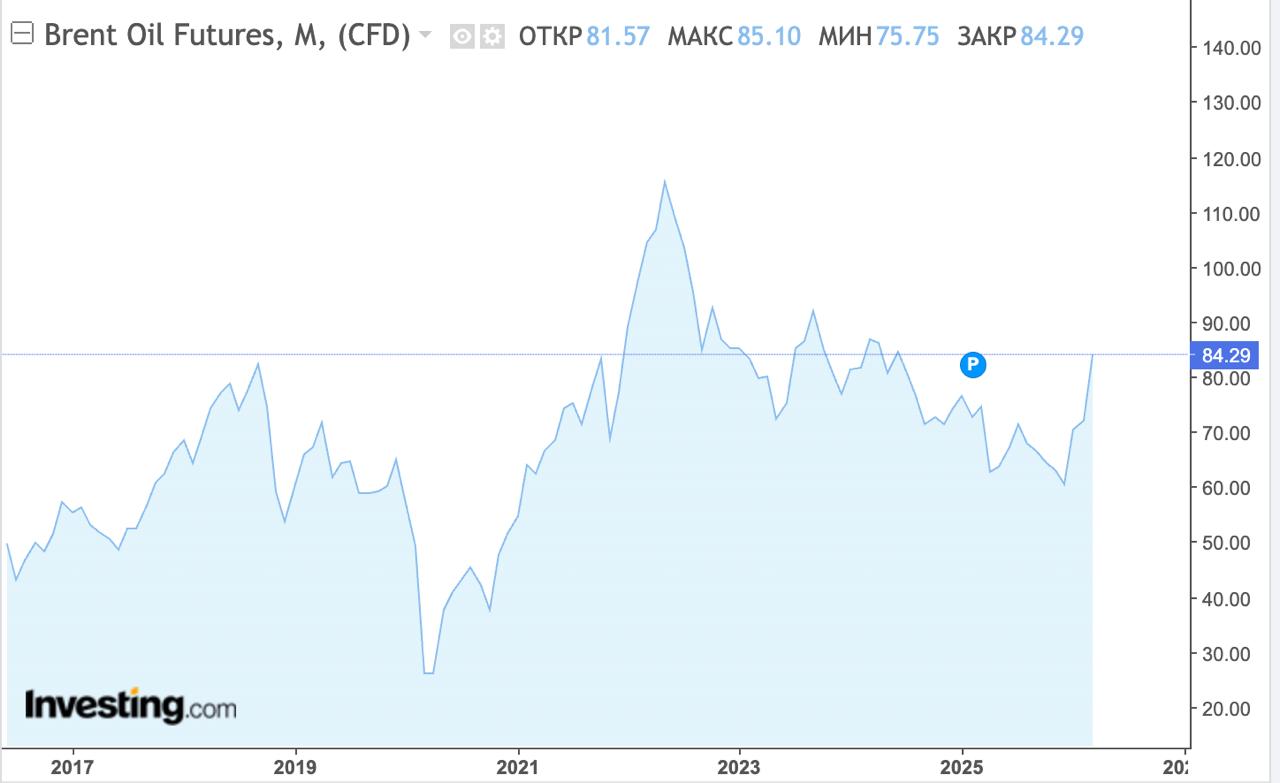Collapse the Brent Oil Futures legend box
This screenshot has width=1280, height=783.
click(x=22, y=35)
